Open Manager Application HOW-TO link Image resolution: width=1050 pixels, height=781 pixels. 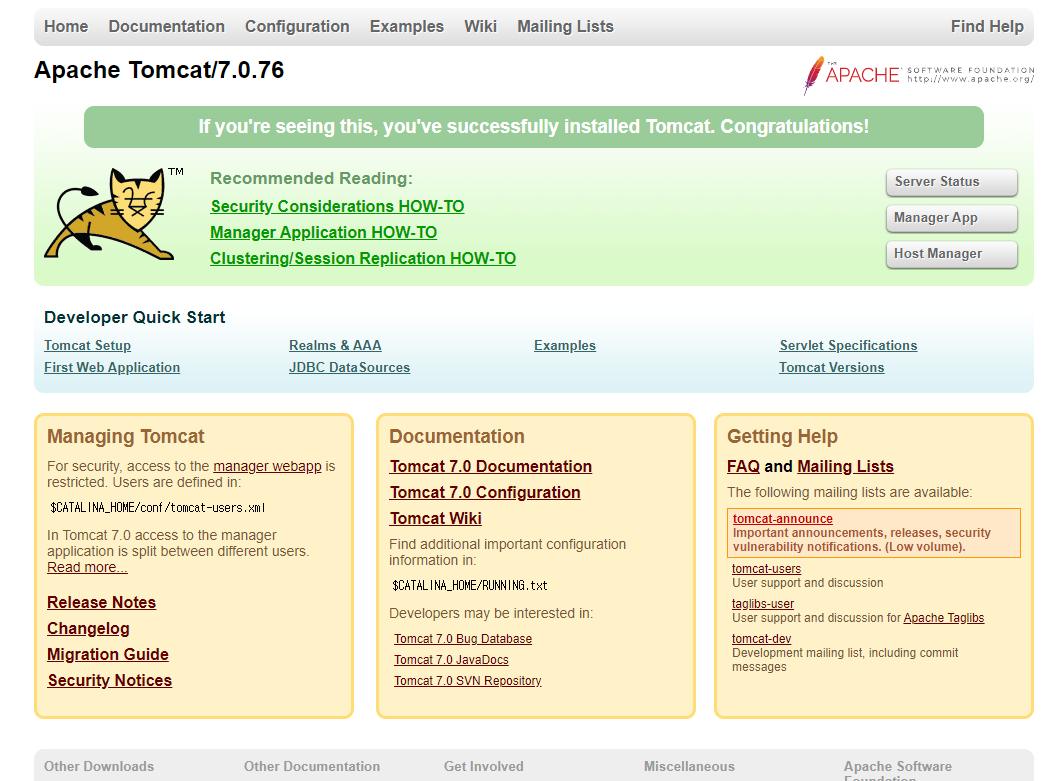pyautogui.click(x=323, y=232)
